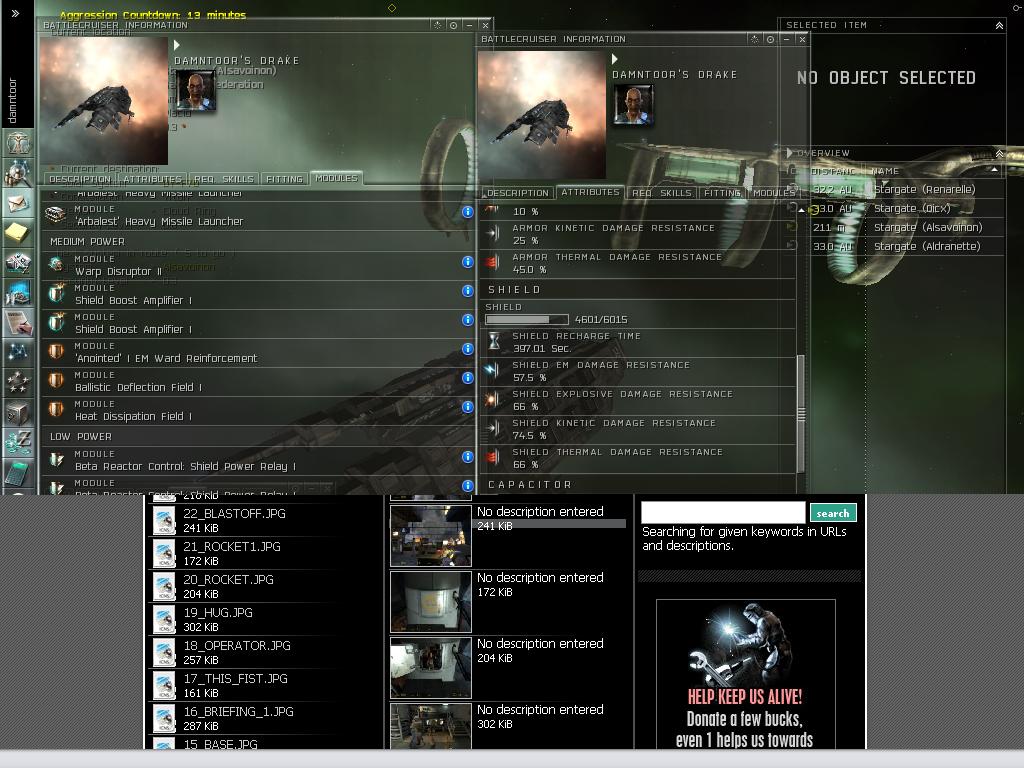Open the thumbnail labeled 241 KiB
This screenshot has height=768, width=1024.
(x=430, y=536)
